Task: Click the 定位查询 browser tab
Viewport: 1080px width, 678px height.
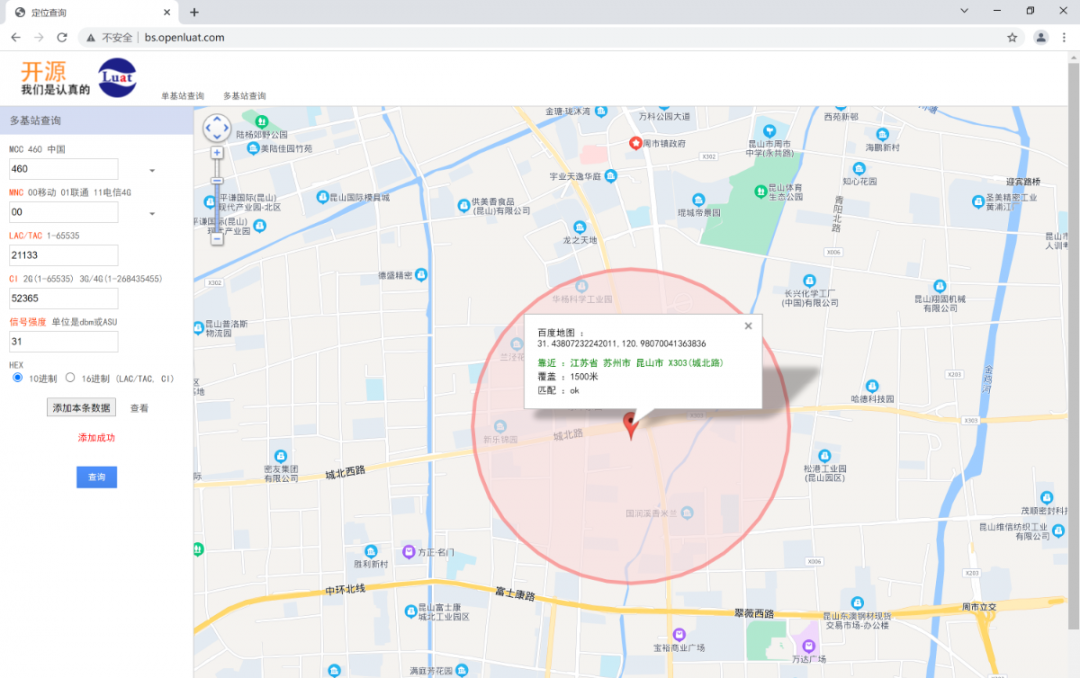Action: [94, 12]
